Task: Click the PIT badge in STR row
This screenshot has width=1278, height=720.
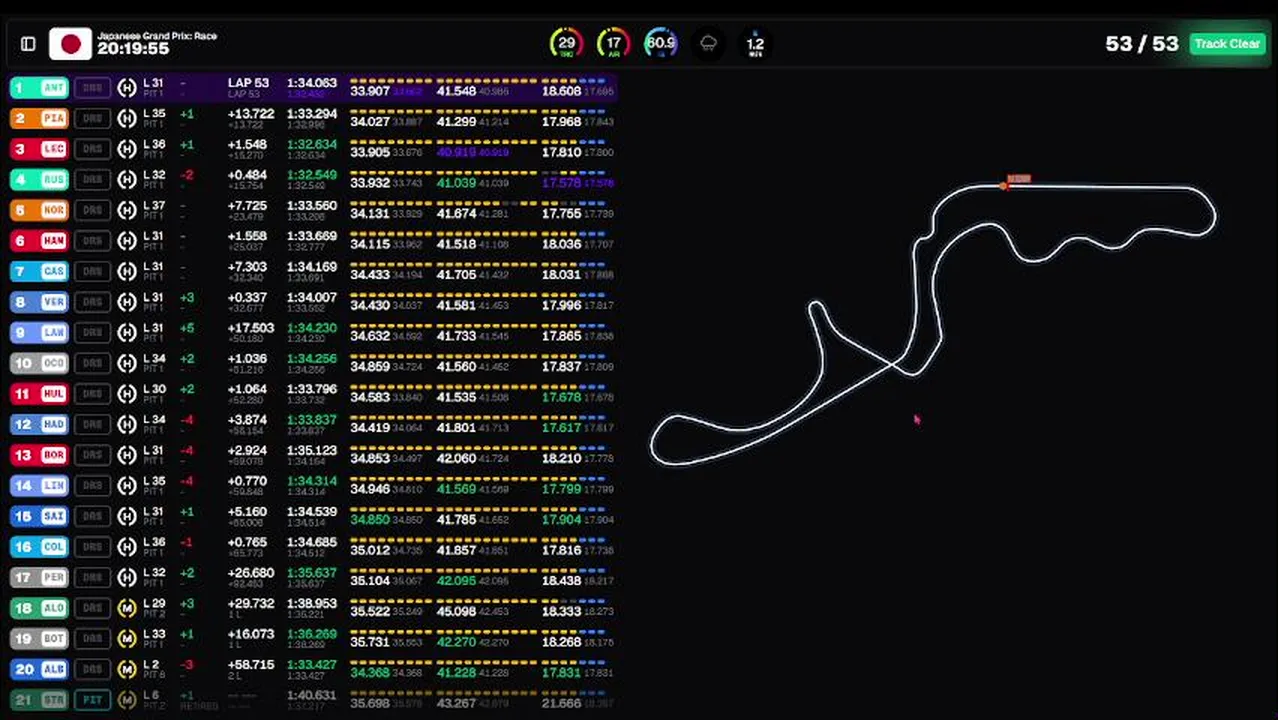Action: (92, 700)
